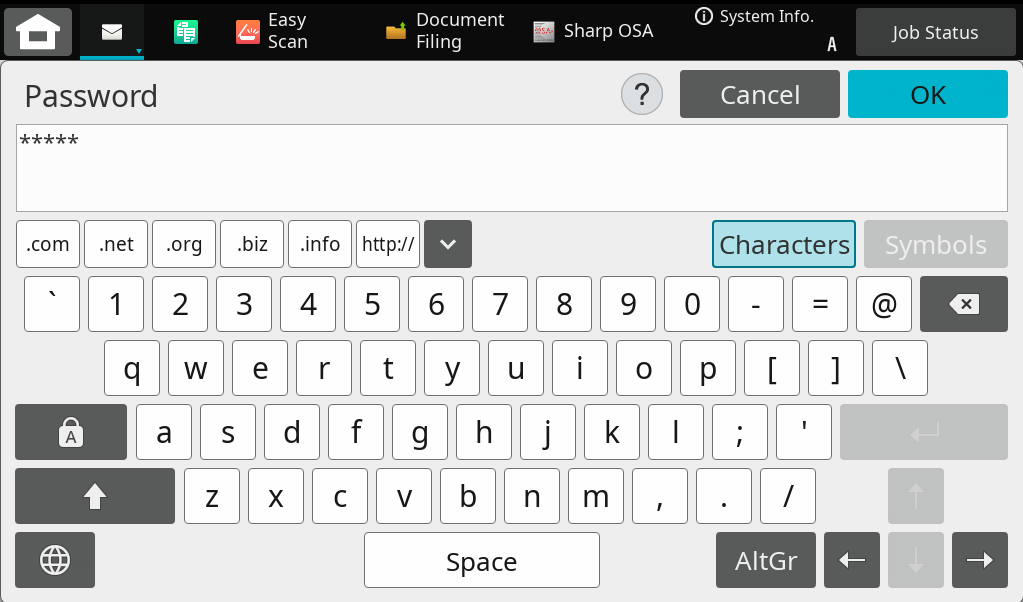Move cursor left with arrow key
This screenshot has width=1023, height=602.
click(852, 560)
